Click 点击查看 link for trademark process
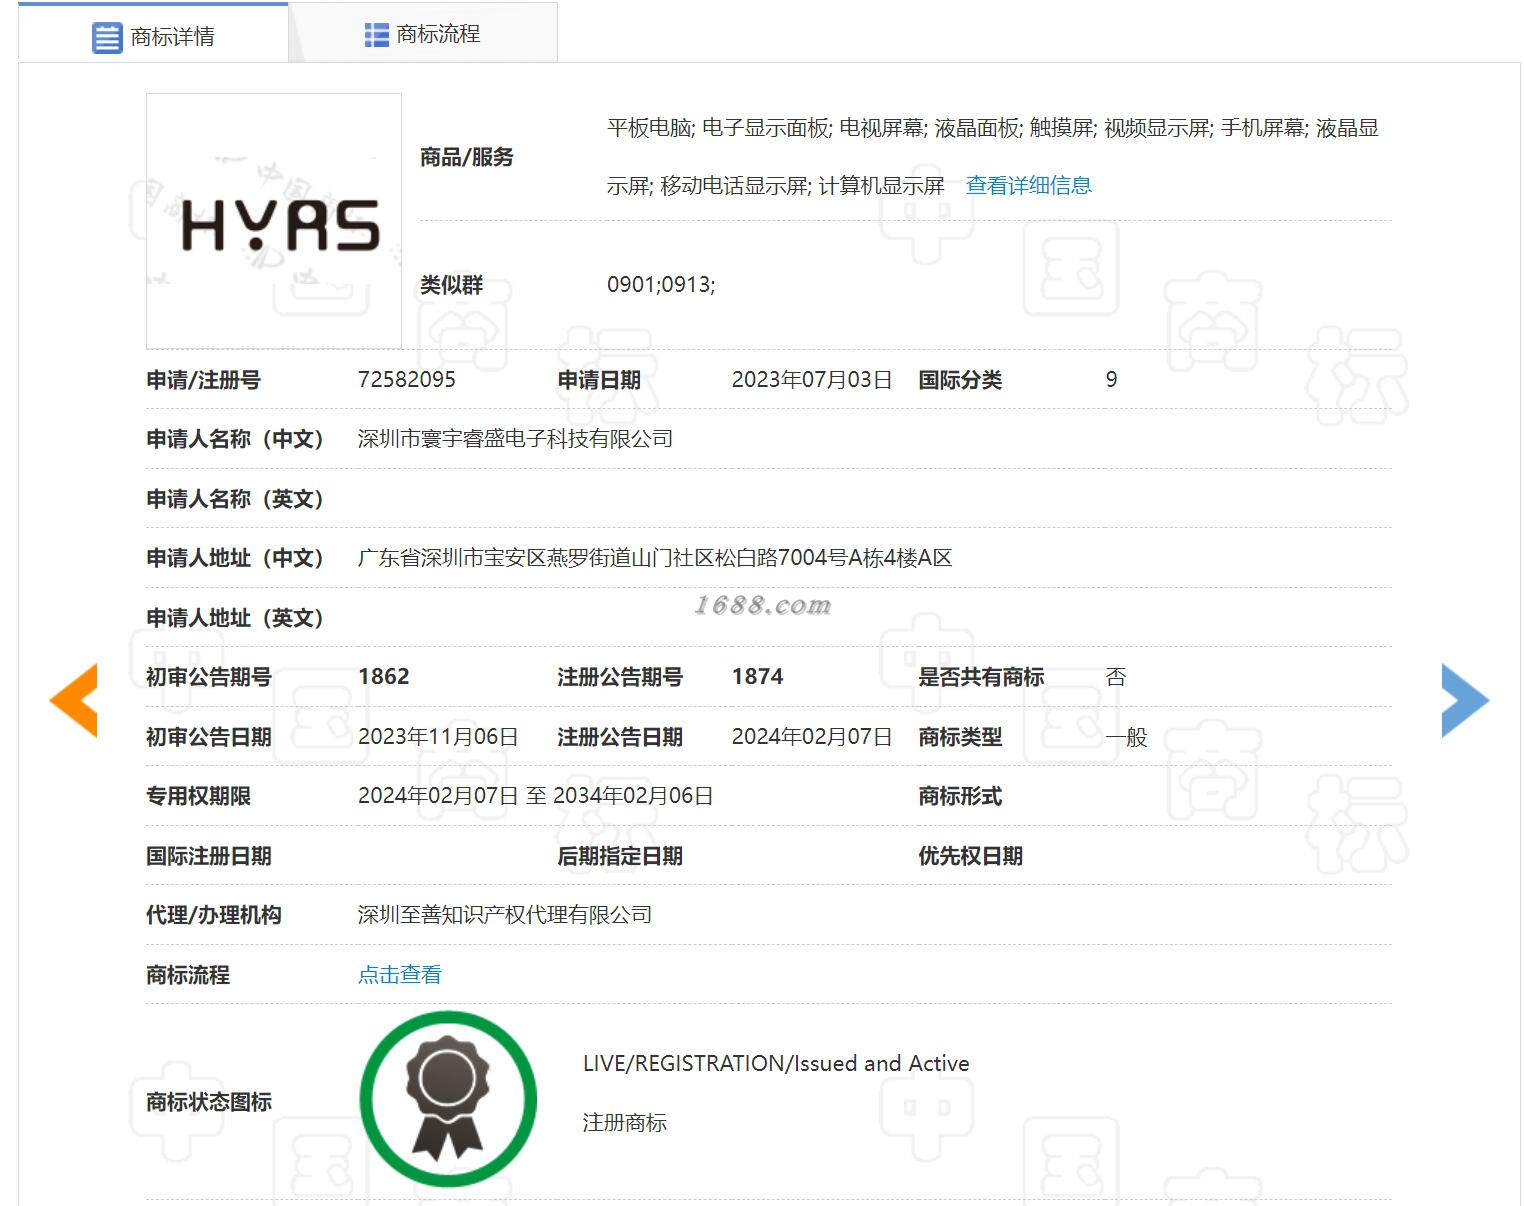 [x=399, y=974]
